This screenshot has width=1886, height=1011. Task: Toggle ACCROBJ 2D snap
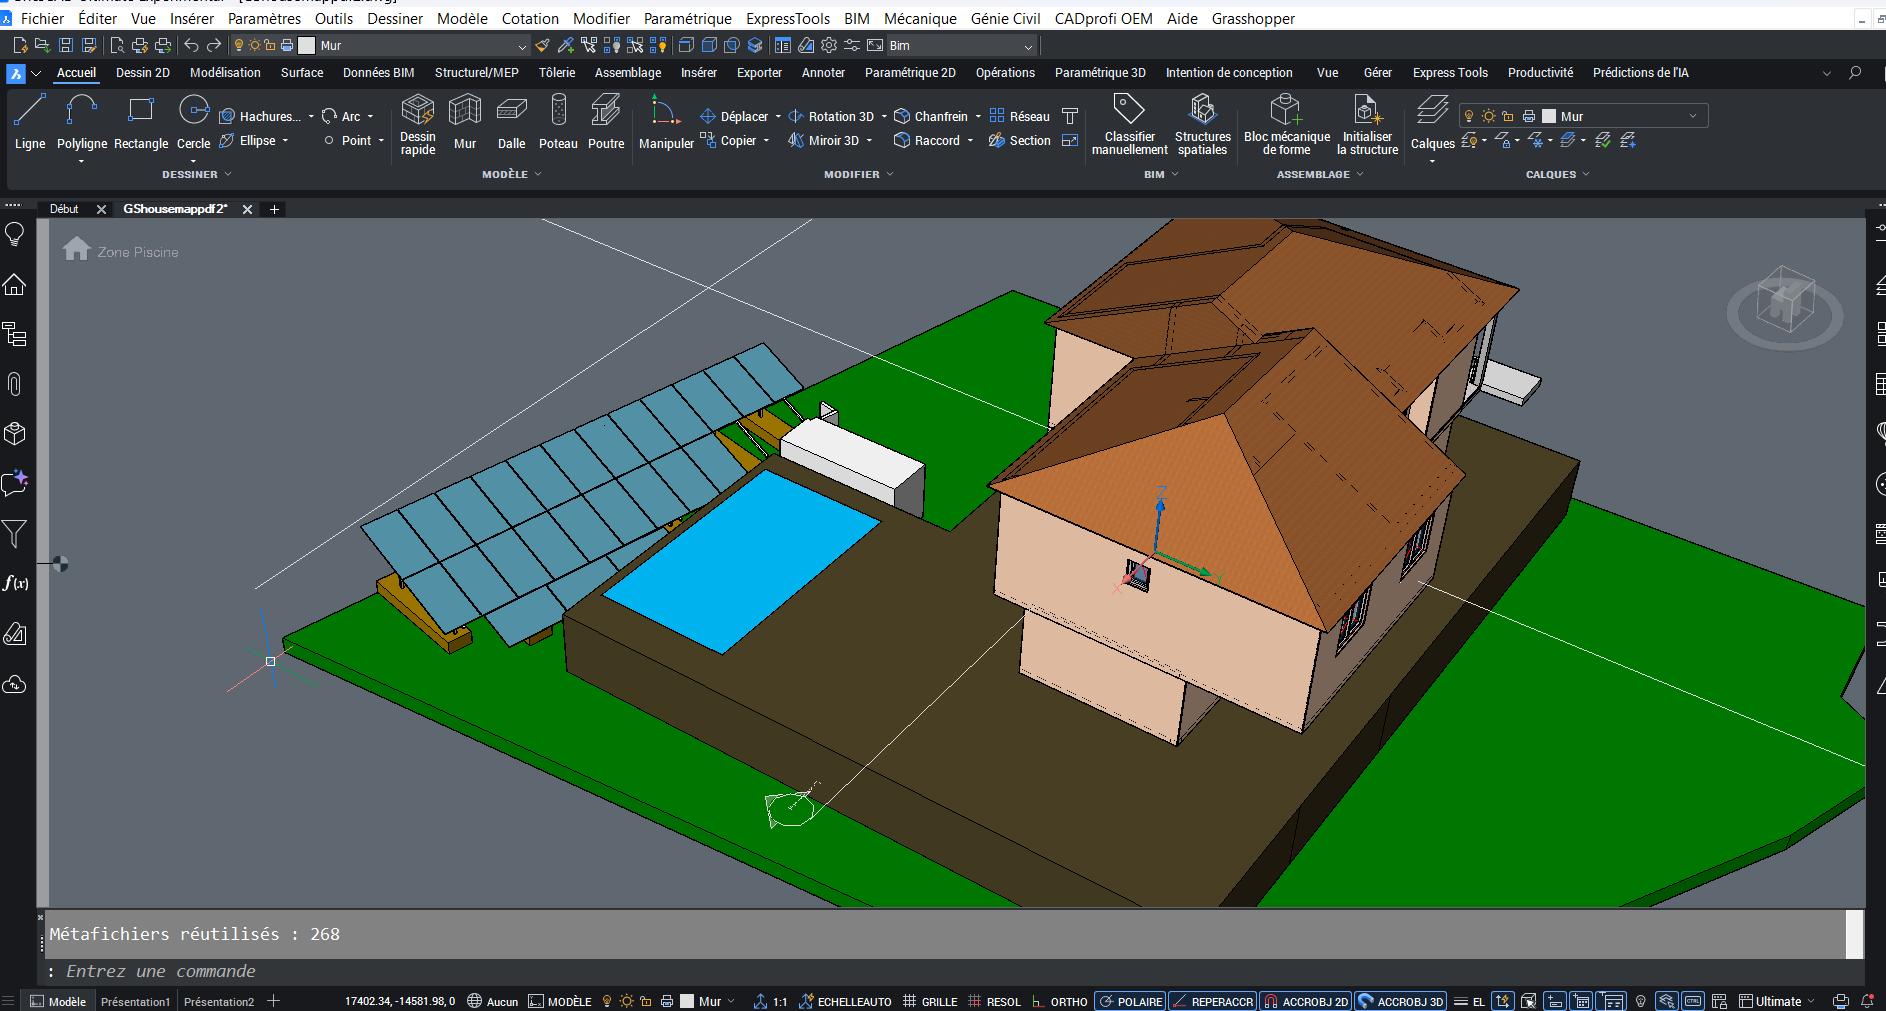[1306, 1001]
